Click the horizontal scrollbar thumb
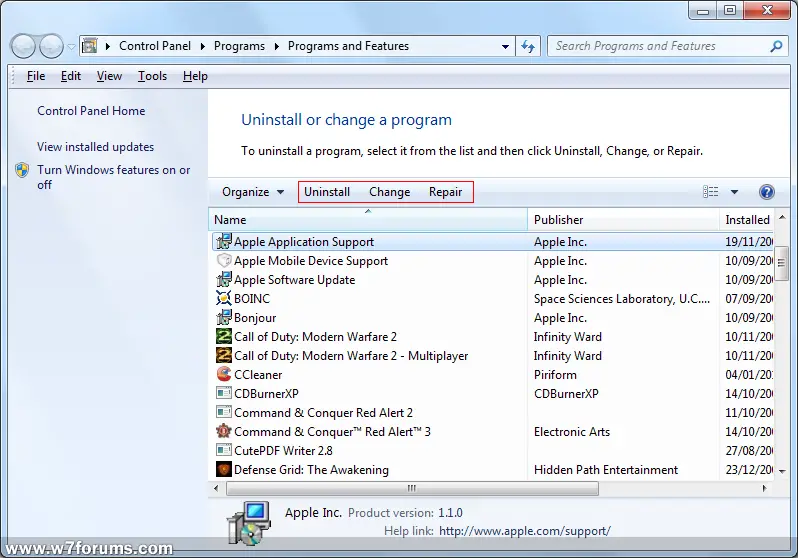The height and width of the screenshot is (558, 798). pos(412,488)
